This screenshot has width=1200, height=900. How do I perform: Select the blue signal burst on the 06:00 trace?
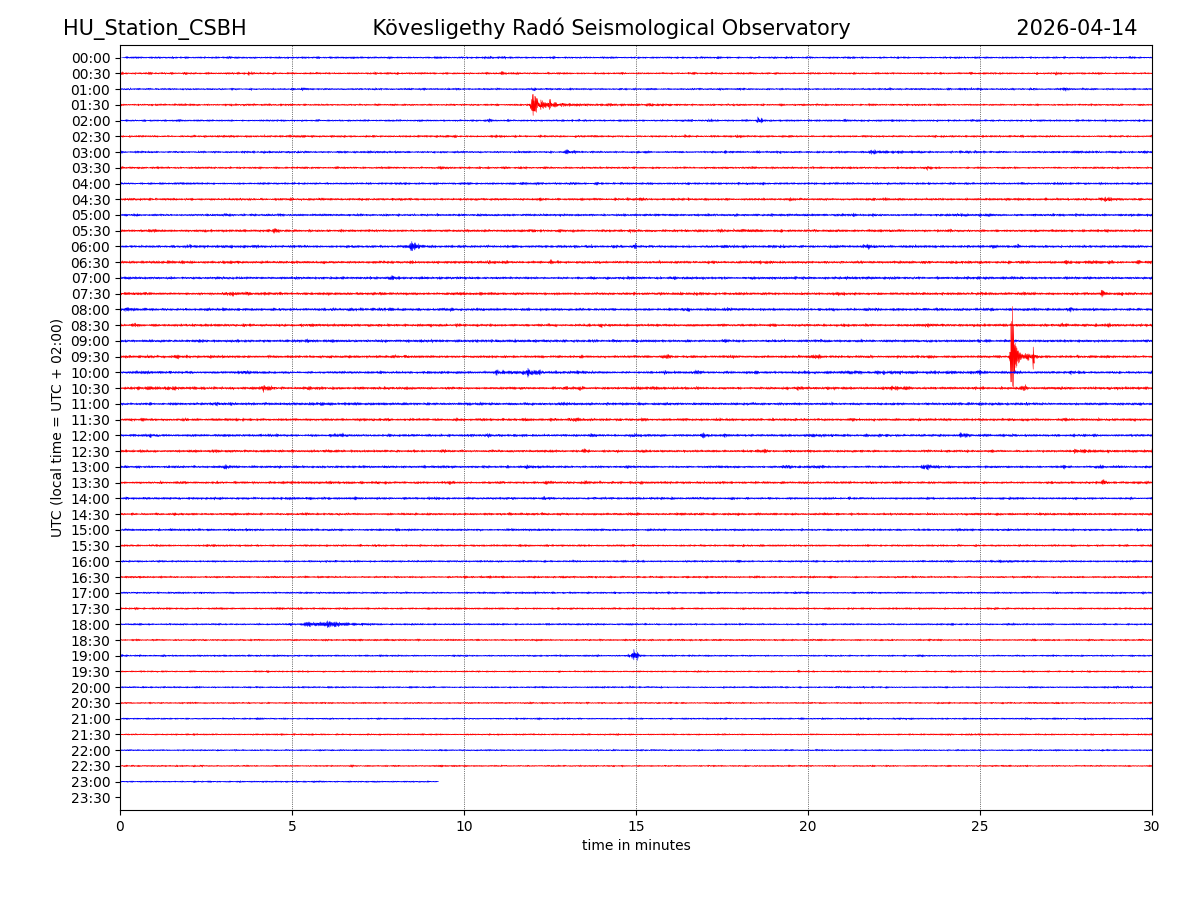[412, 246]
